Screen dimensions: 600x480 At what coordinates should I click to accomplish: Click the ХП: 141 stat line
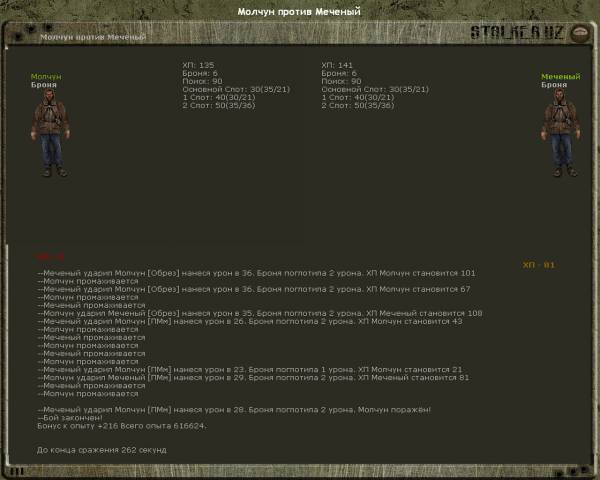(x=337, y=65)
